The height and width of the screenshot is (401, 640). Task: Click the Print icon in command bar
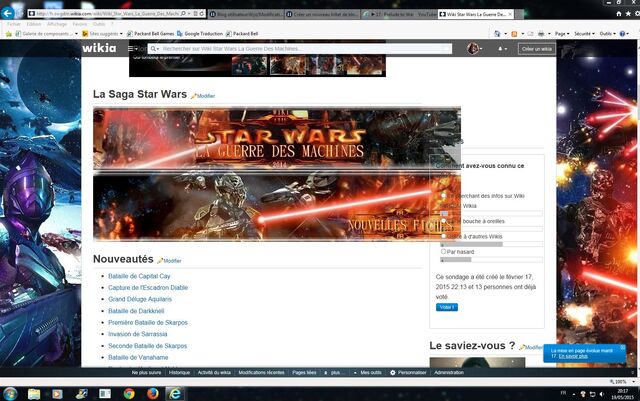(x=541, y=33)
